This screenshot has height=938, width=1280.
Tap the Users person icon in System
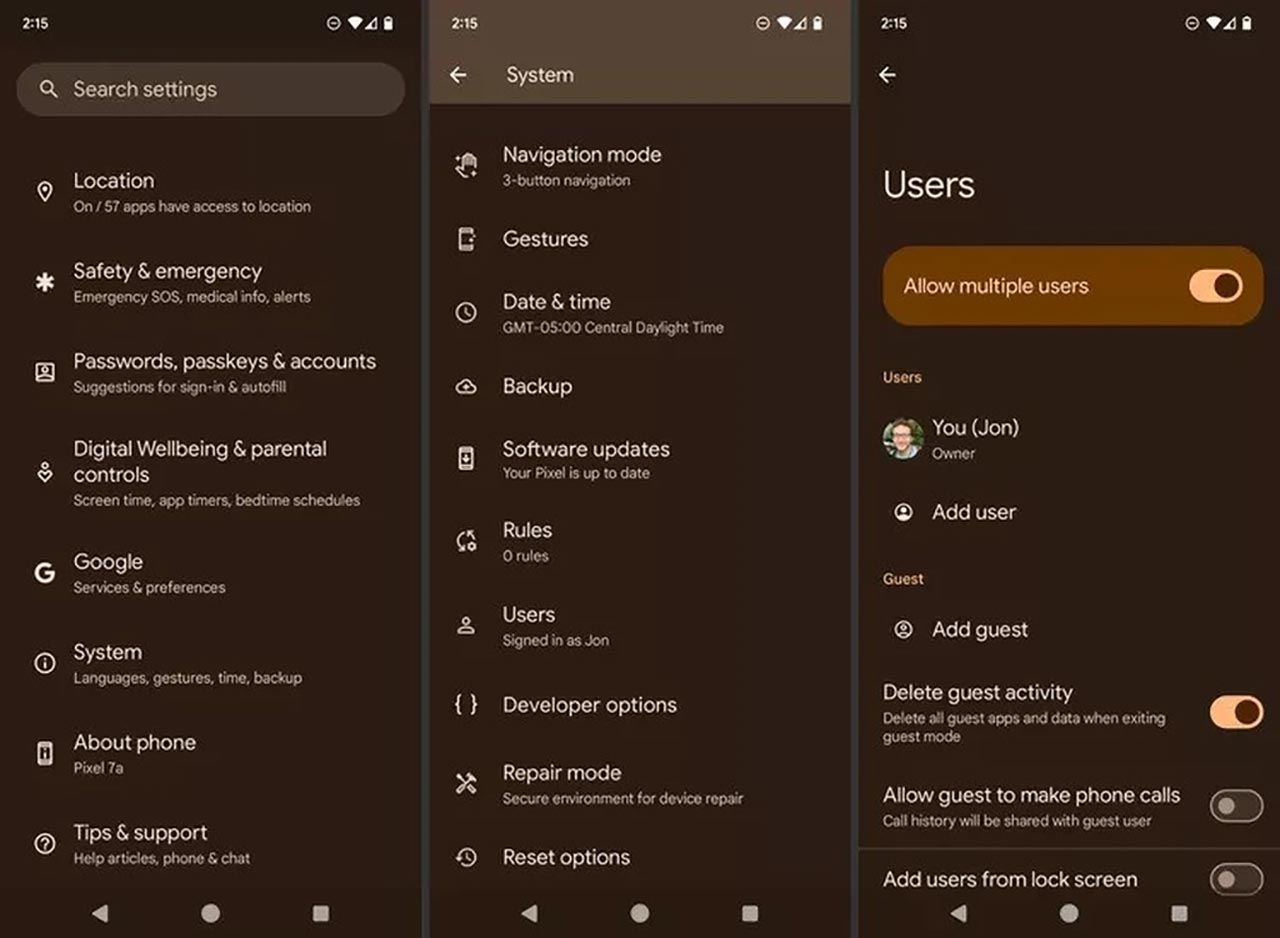click(466, 626)
